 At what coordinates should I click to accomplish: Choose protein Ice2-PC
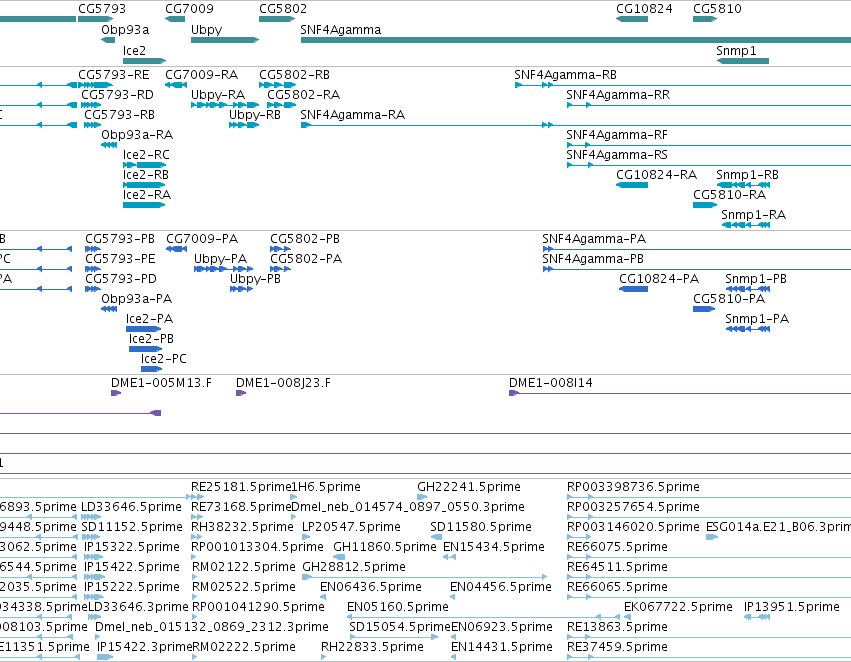tap(164, 359)
